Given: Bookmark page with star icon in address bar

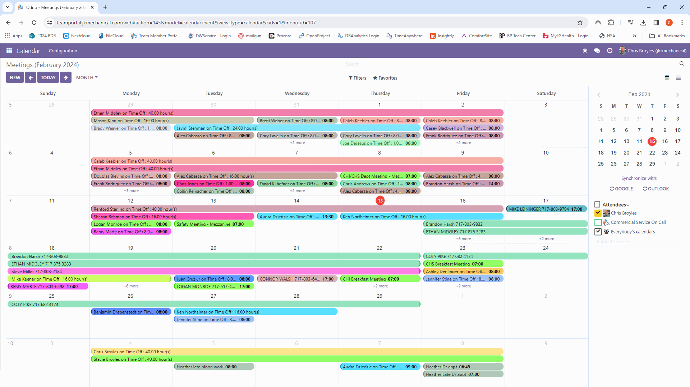Looking at the screenshot, I should pyautogui.click(x=580, y=22).
